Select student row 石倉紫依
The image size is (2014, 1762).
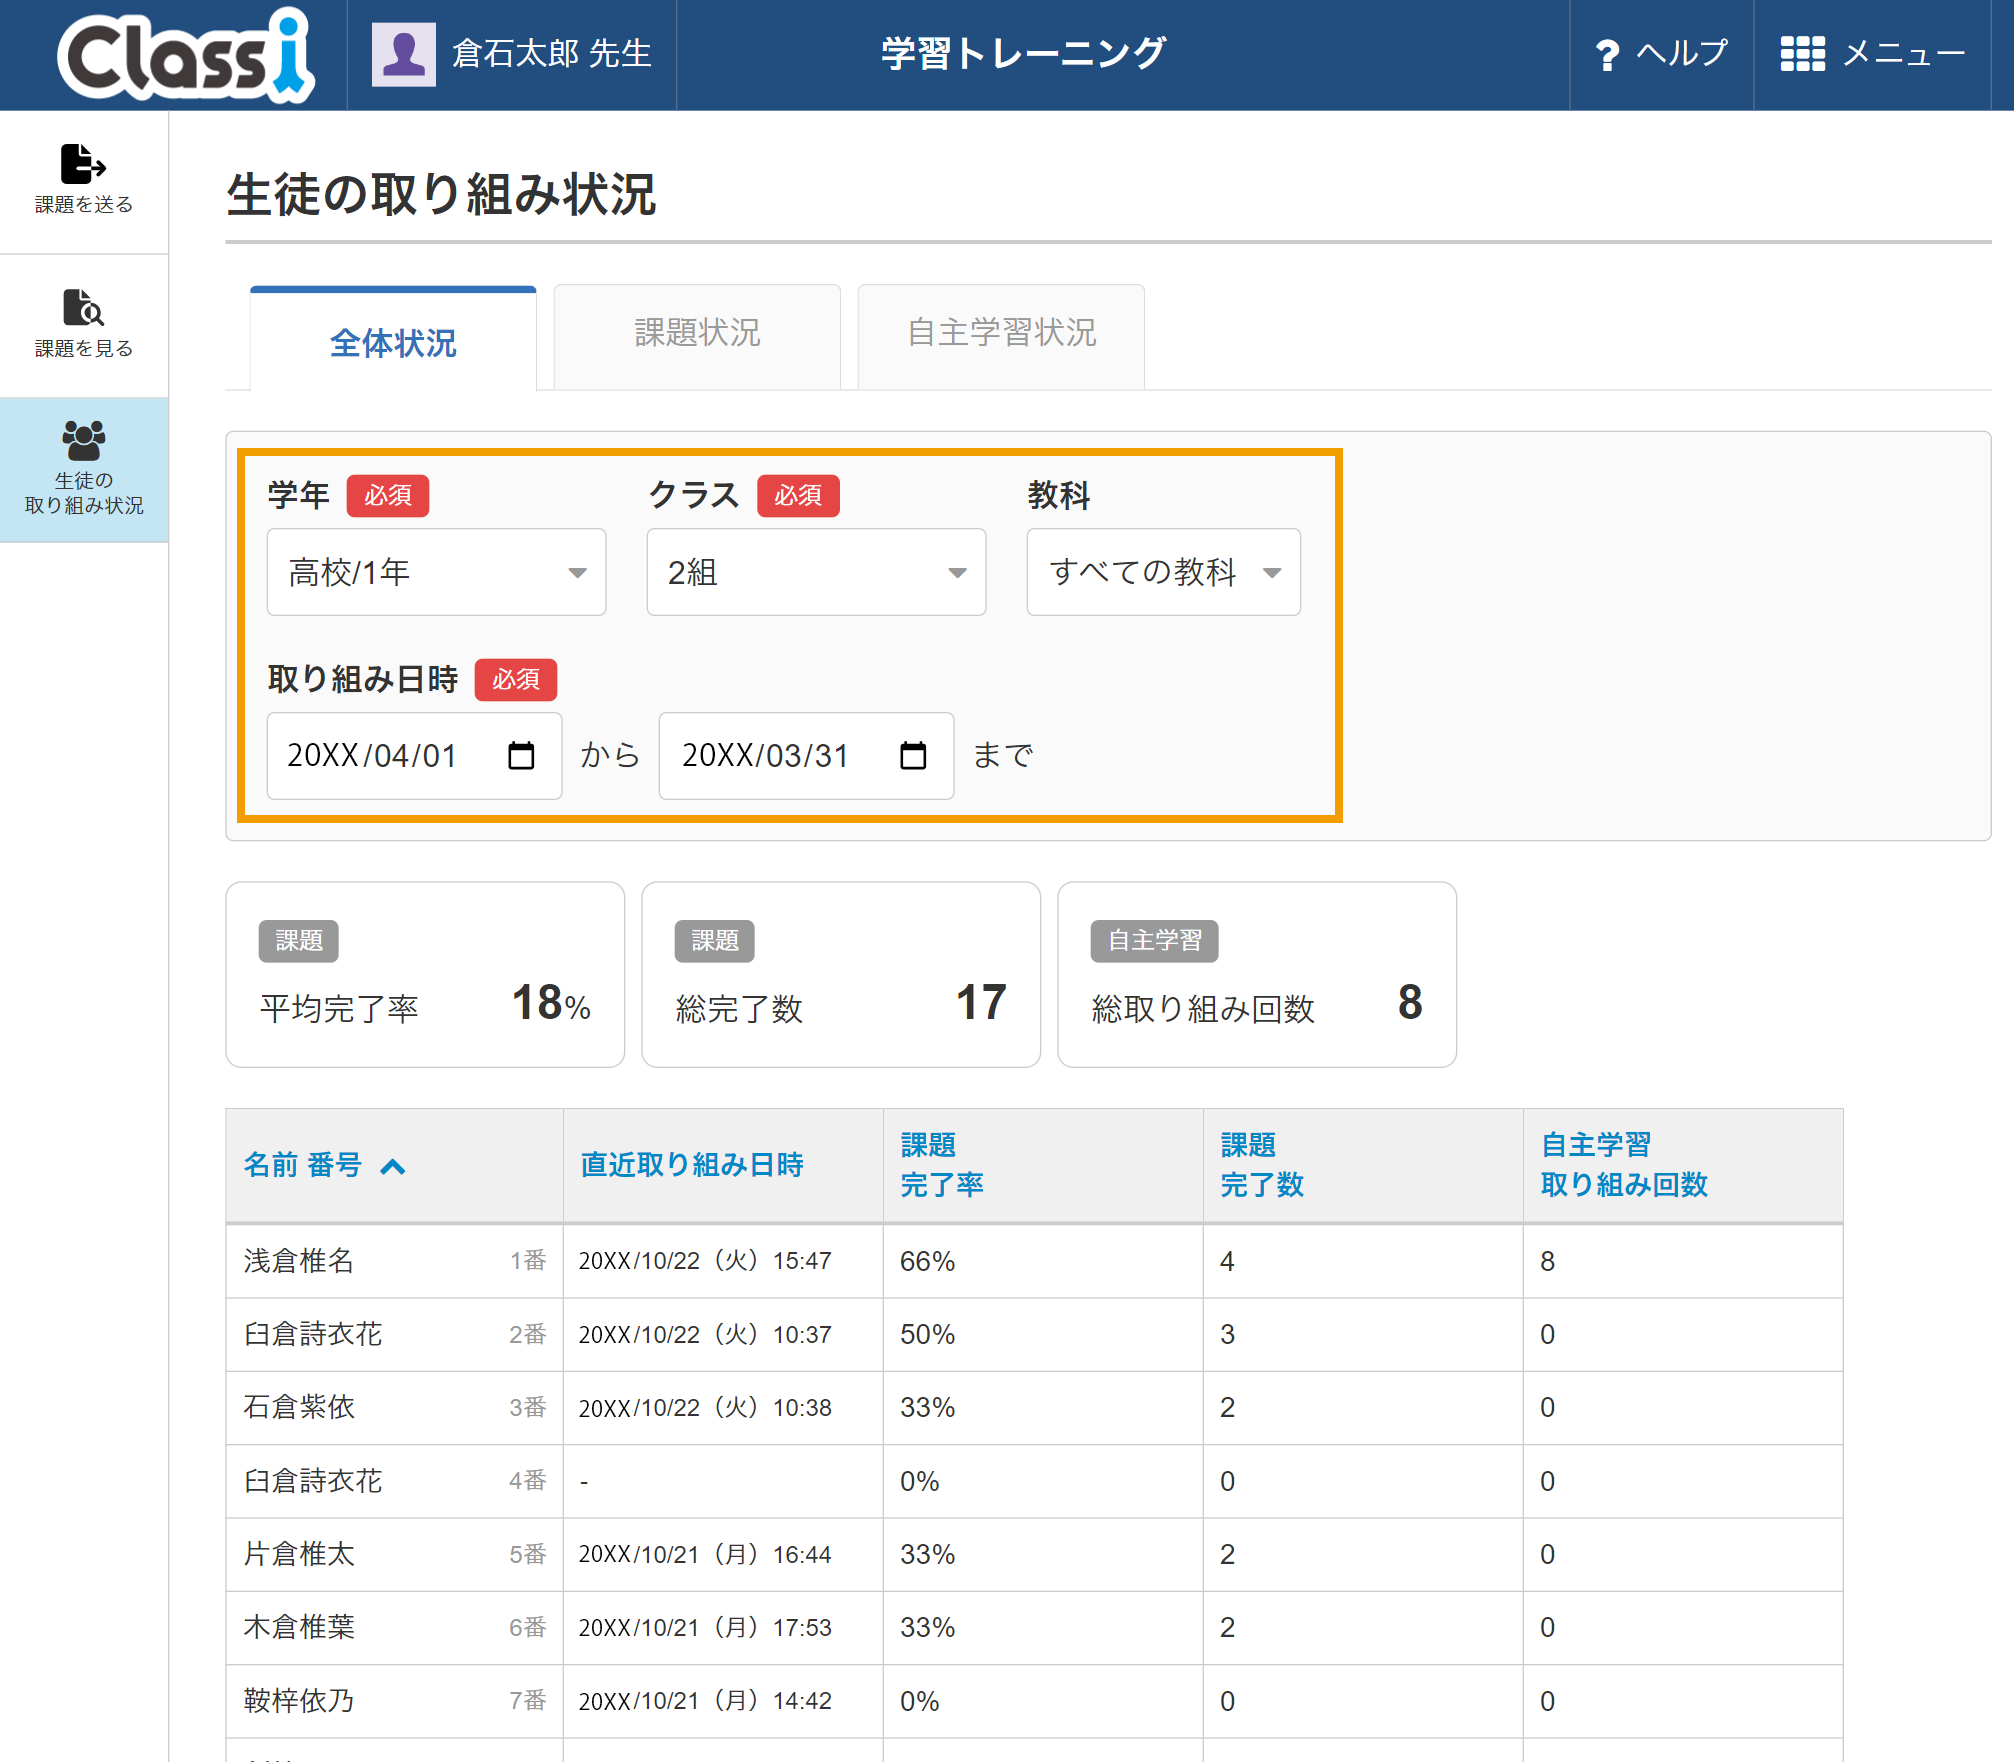pos(1034,1407)
